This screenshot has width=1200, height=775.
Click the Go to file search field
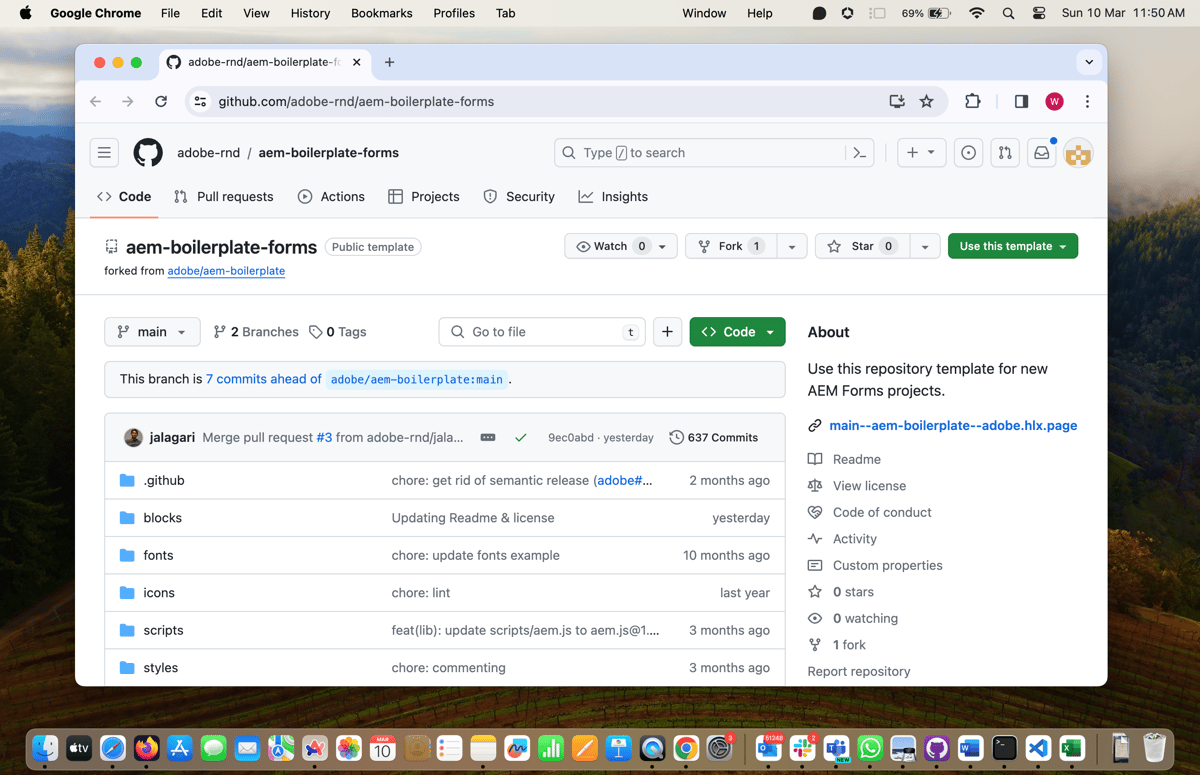pyautogui.click(x=541, y=331)
